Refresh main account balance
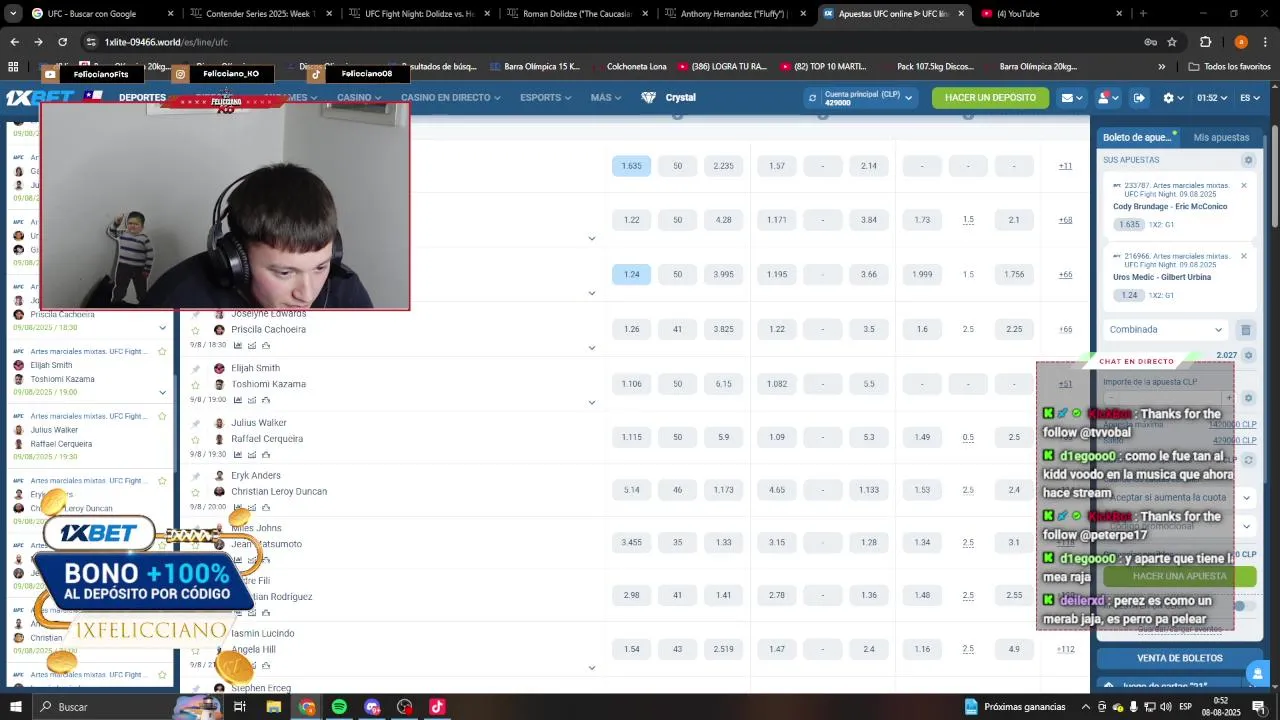This screenshot has height=720, width=1280. 812,98
